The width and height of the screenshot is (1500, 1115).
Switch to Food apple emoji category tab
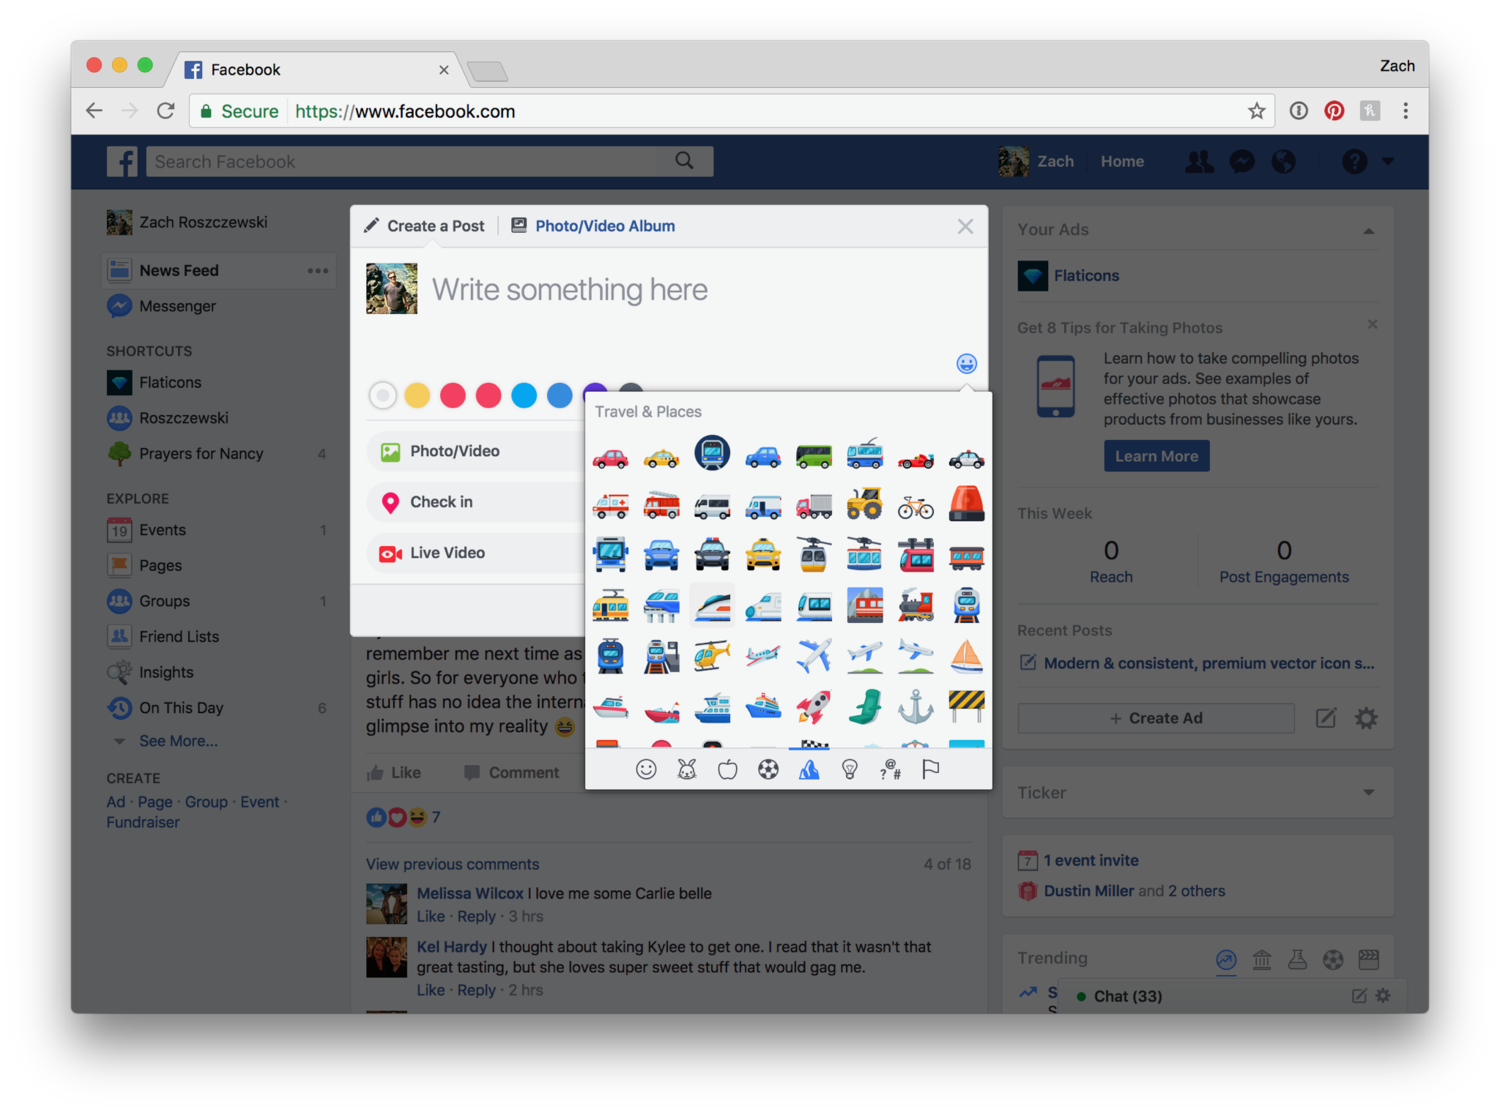click(727, 769)
